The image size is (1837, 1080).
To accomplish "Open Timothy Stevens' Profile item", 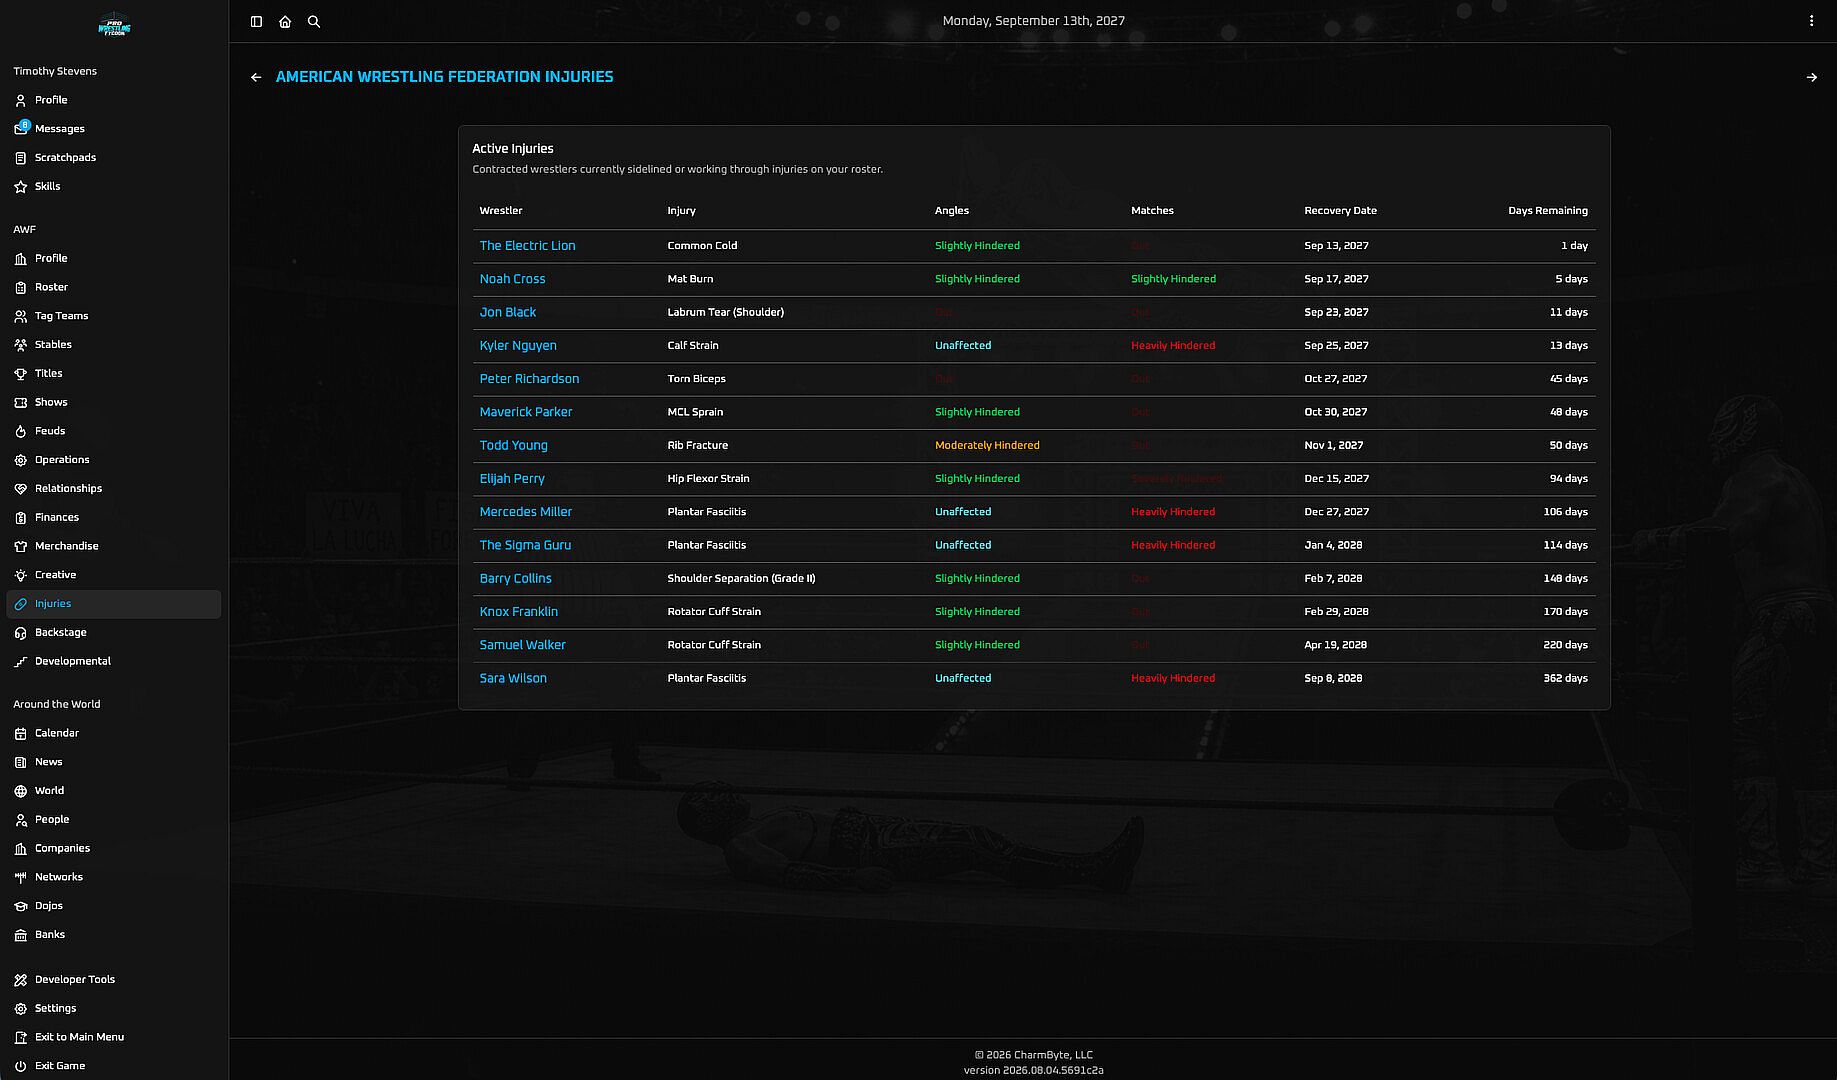I will coord(113,100).
